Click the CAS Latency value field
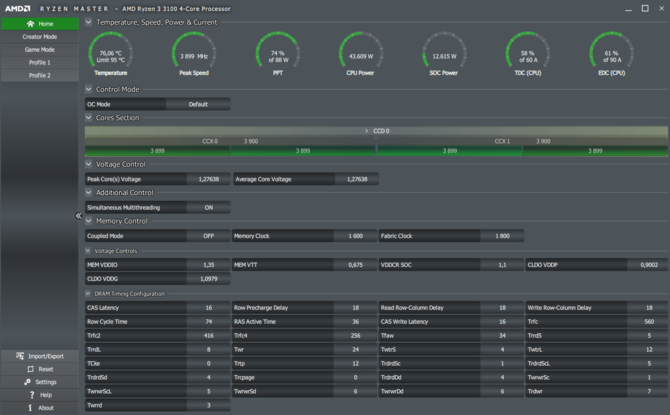Image resolution: width=670 pixels, height=415 pixels. (x=208, y=308)
